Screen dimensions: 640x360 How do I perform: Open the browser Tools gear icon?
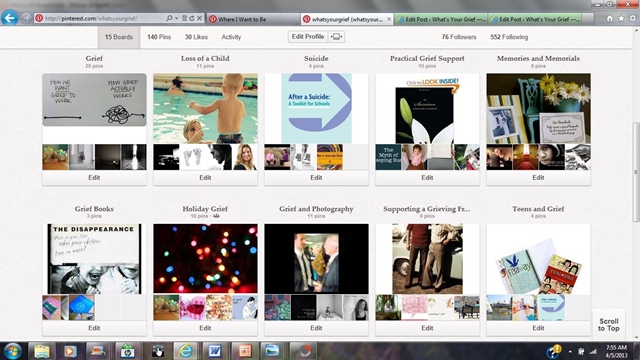(633, 18)
